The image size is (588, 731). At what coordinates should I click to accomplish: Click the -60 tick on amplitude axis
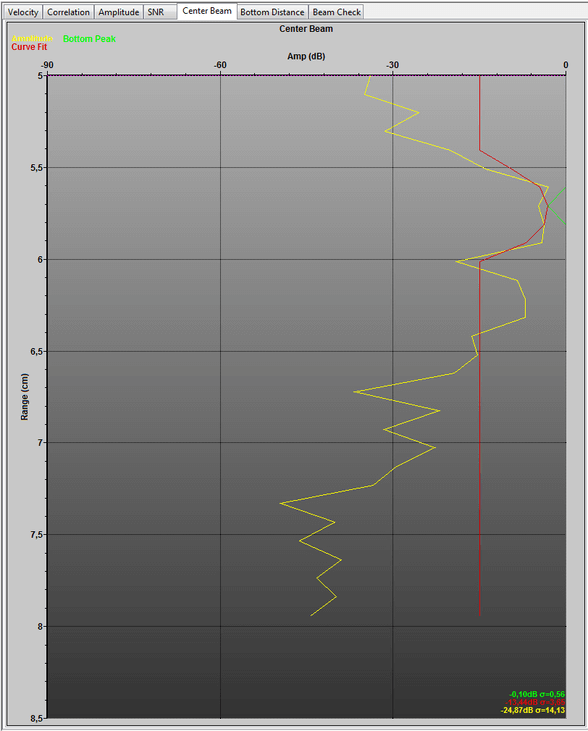pyautogui.click(x=220, y=65)
